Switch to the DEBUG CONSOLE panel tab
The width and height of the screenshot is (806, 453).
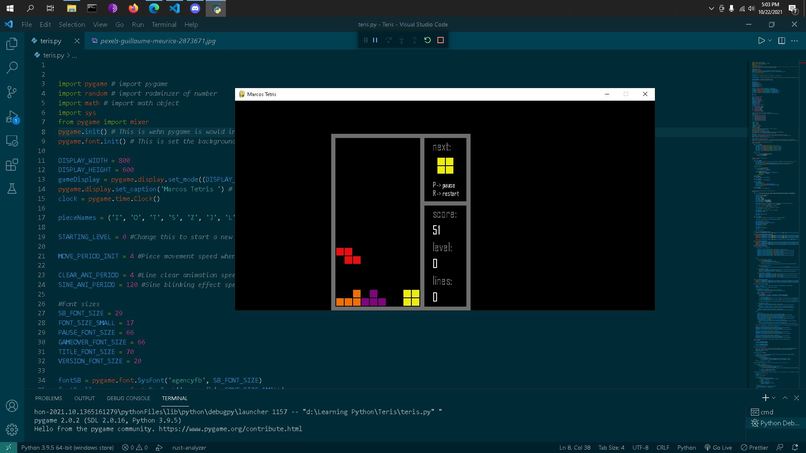[x=128, y=398]
